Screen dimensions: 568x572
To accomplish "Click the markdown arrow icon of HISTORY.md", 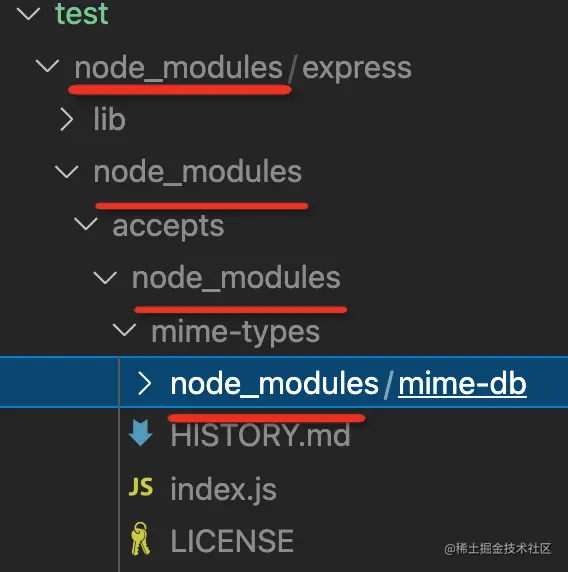I will click(x=140, y=433).
